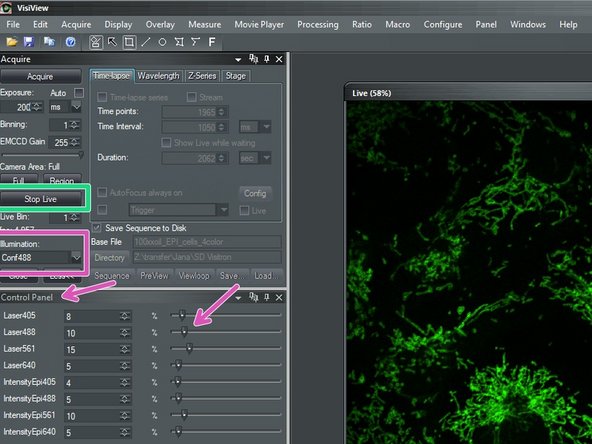Click the Acquire button
The height and width of the screenshot is (444, 592).
40,77
